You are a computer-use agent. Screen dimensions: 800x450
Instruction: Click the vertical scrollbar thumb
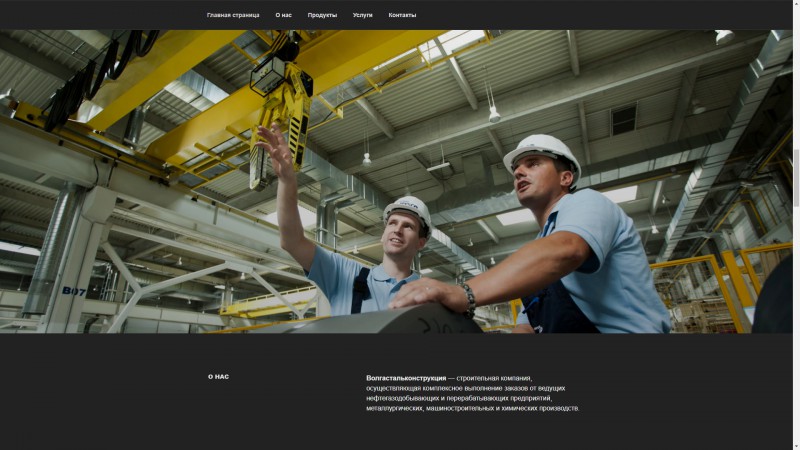[796, 178]
